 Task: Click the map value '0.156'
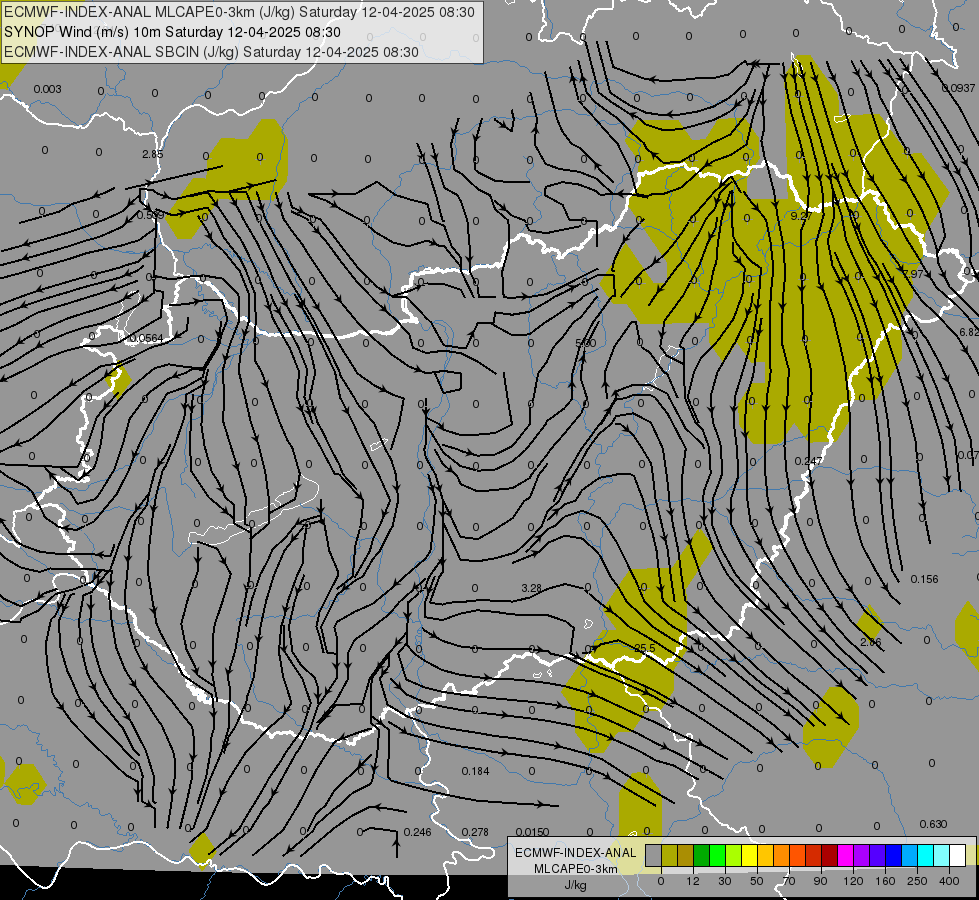point(924,579)
